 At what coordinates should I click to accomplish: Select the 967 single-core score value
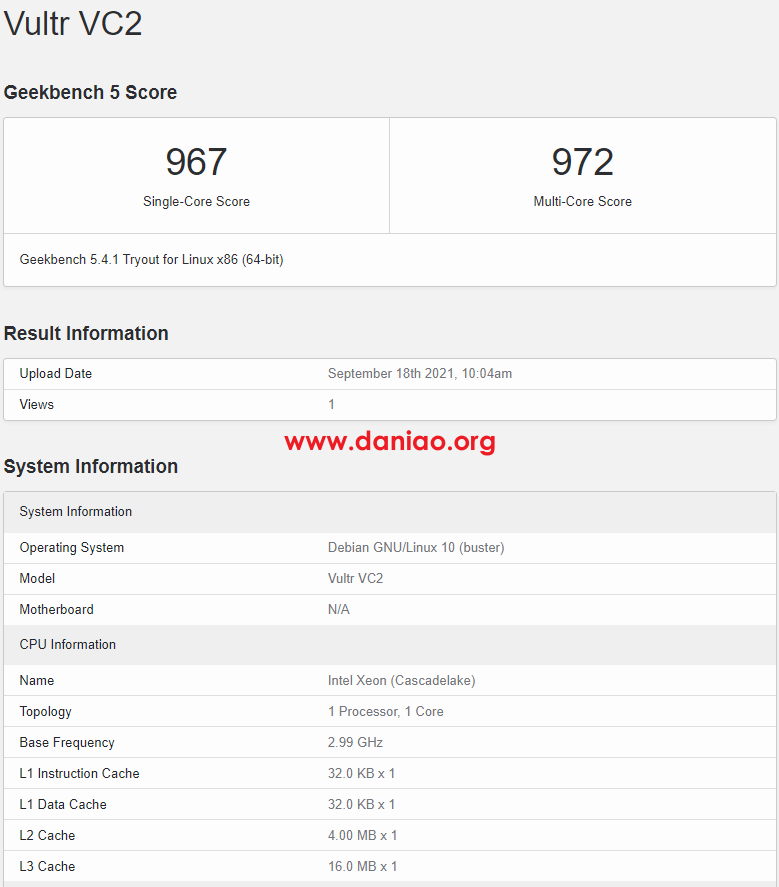coord(196,162)
